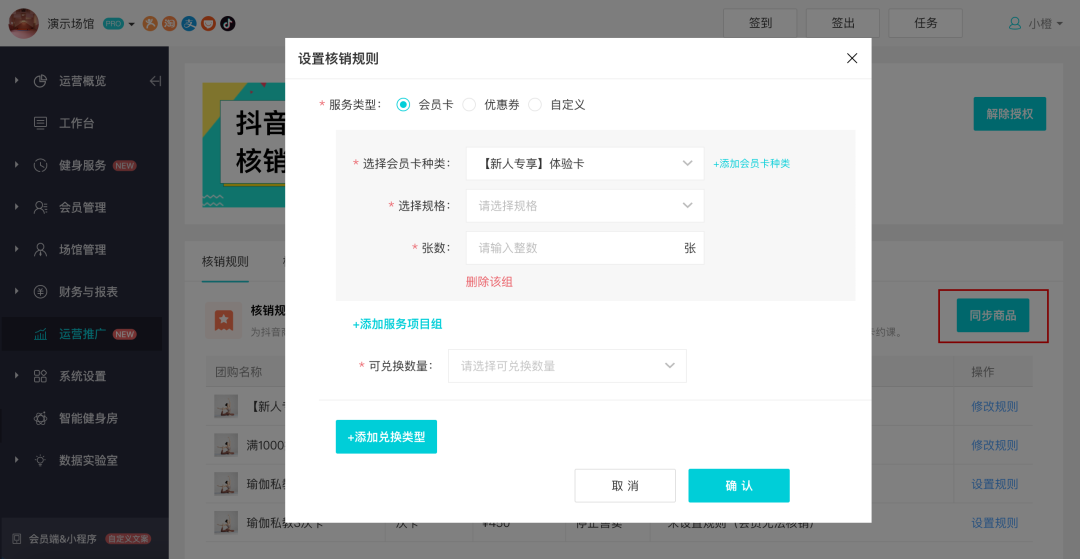
Task: Select the 优惠券 radio option
Action: (469, 104)
